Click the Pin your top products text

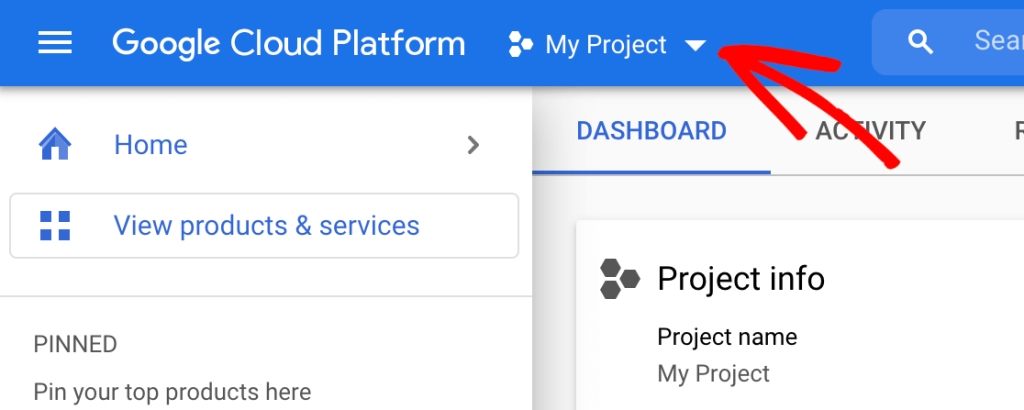(172, 391)
